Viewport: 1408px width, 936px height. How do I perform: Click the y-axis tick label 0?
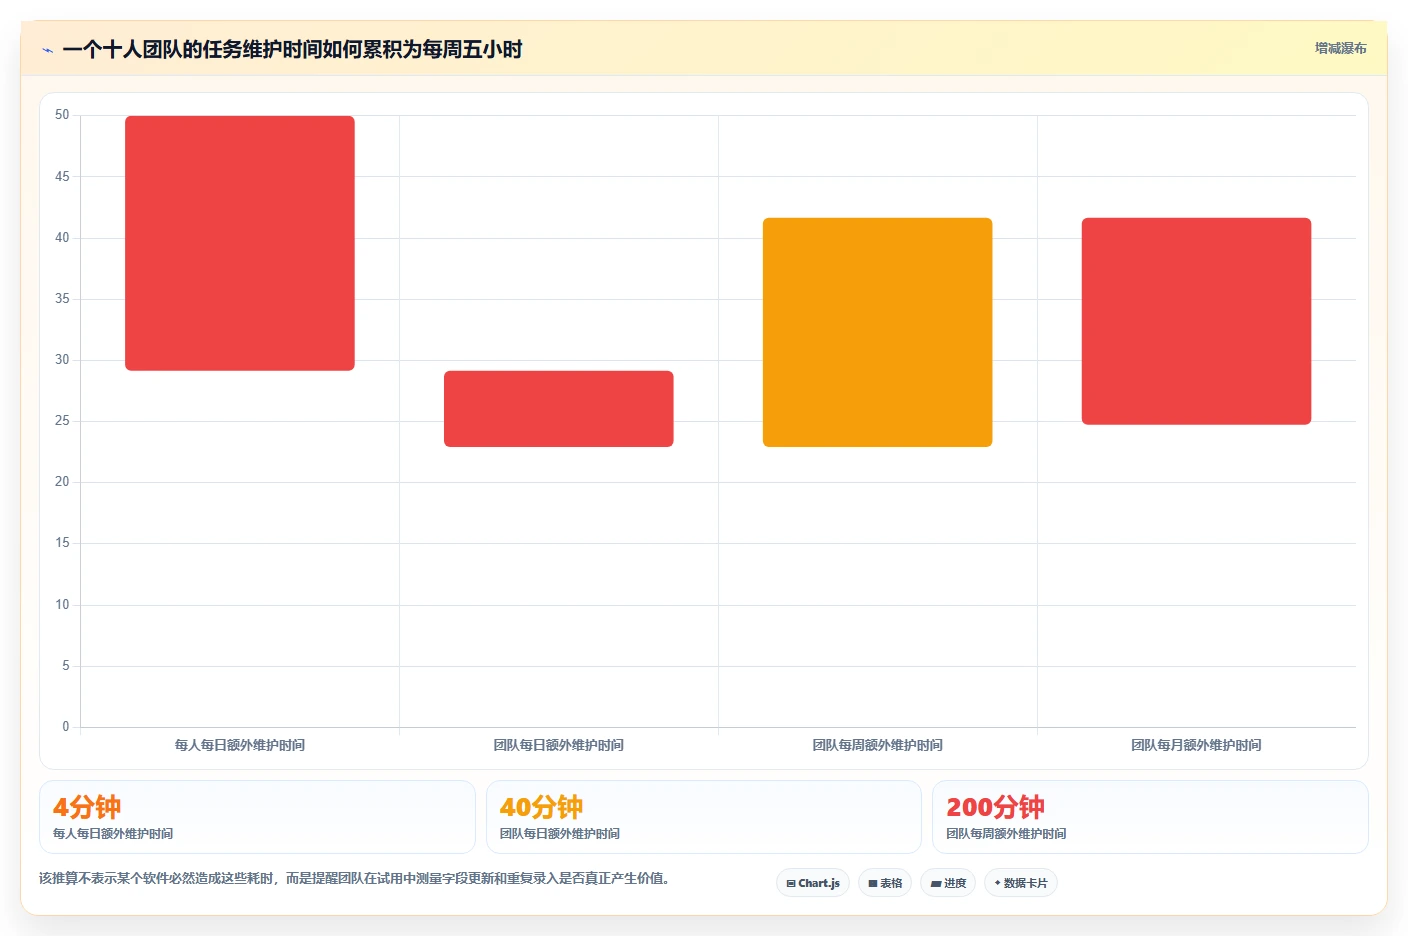[x=66, y=727]
